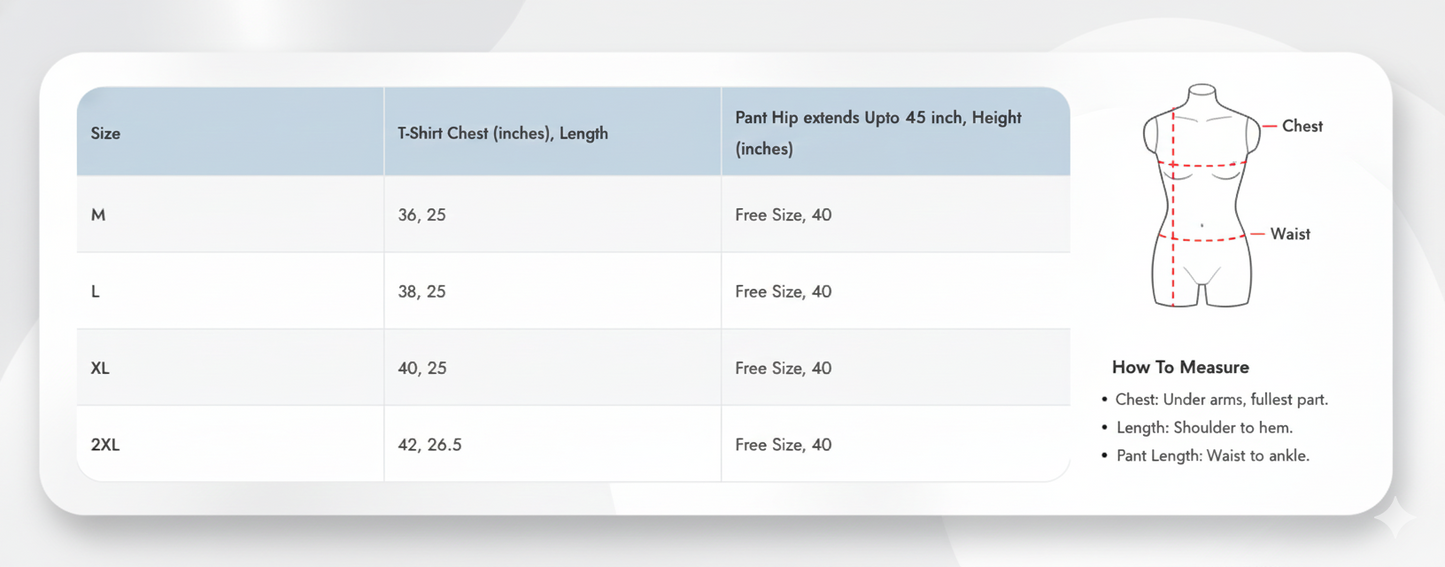Image resolution: width=1445 pixels, height=567 pixels.
Task: Click the 38, 25 chest measurement cell
Action: tap(422, 292)
